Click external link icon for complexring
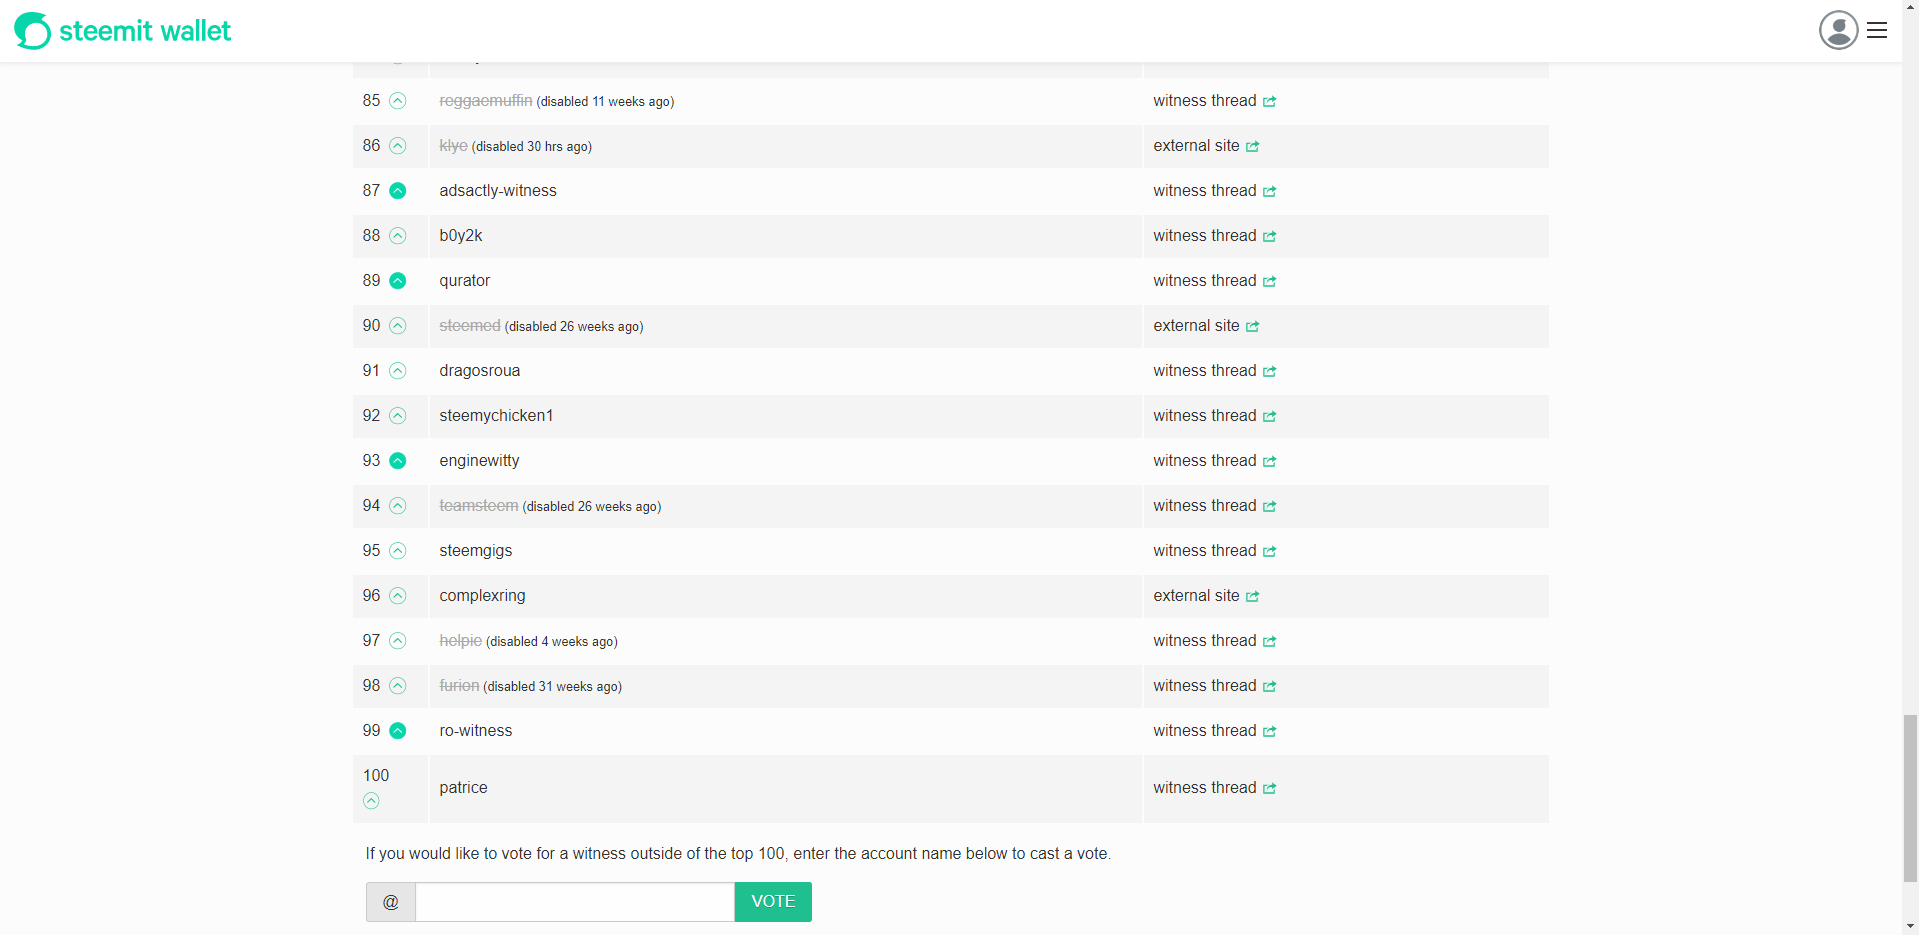 1252,597
